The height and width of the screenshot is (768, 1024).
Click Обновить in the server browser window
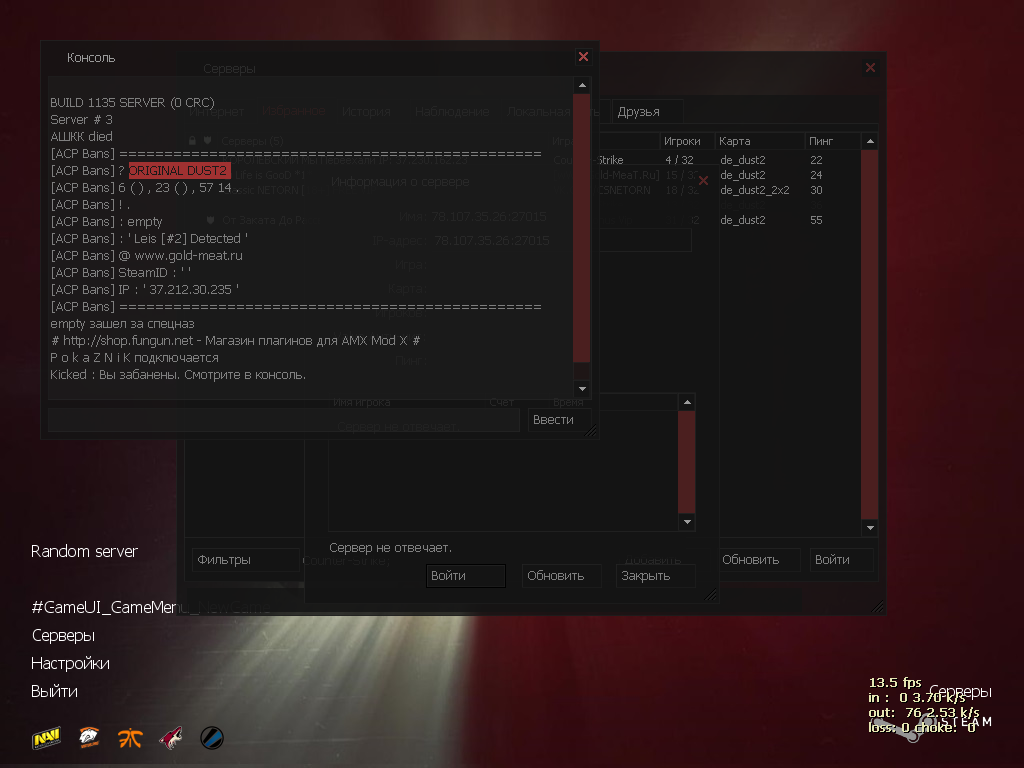pyautogui.click(x=760, y=560)
